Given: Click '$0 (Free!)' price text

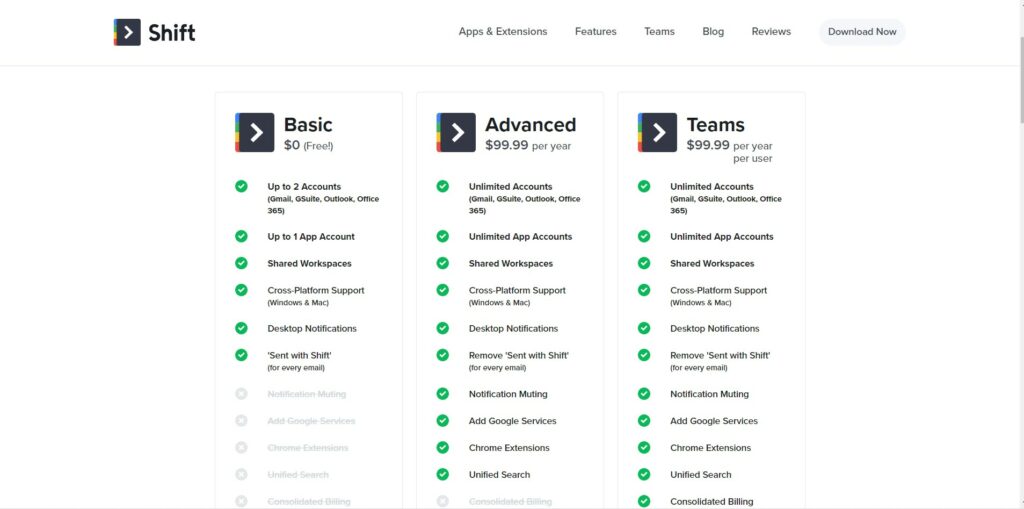Looking at the screenshot, I should pos(308,146).
